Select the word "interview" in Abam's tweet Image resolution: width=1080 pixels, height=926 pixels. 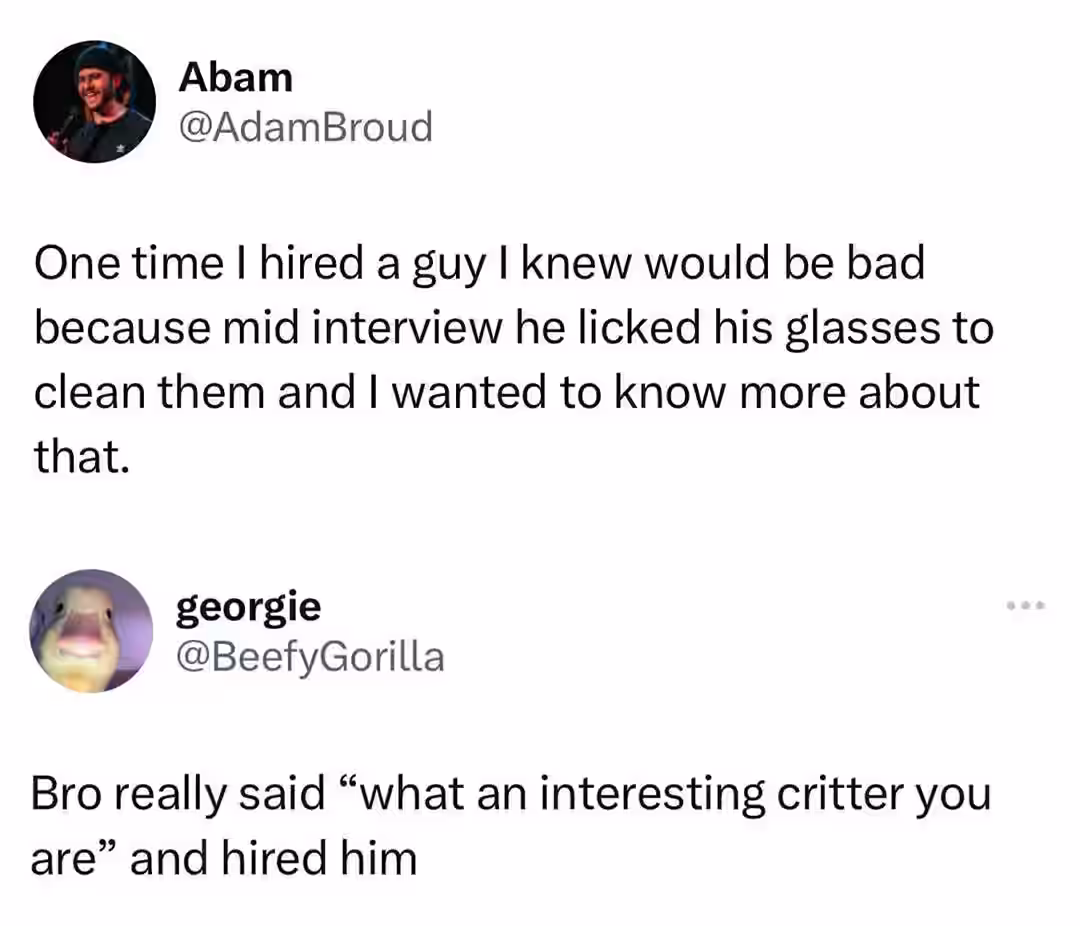(407, 327)
